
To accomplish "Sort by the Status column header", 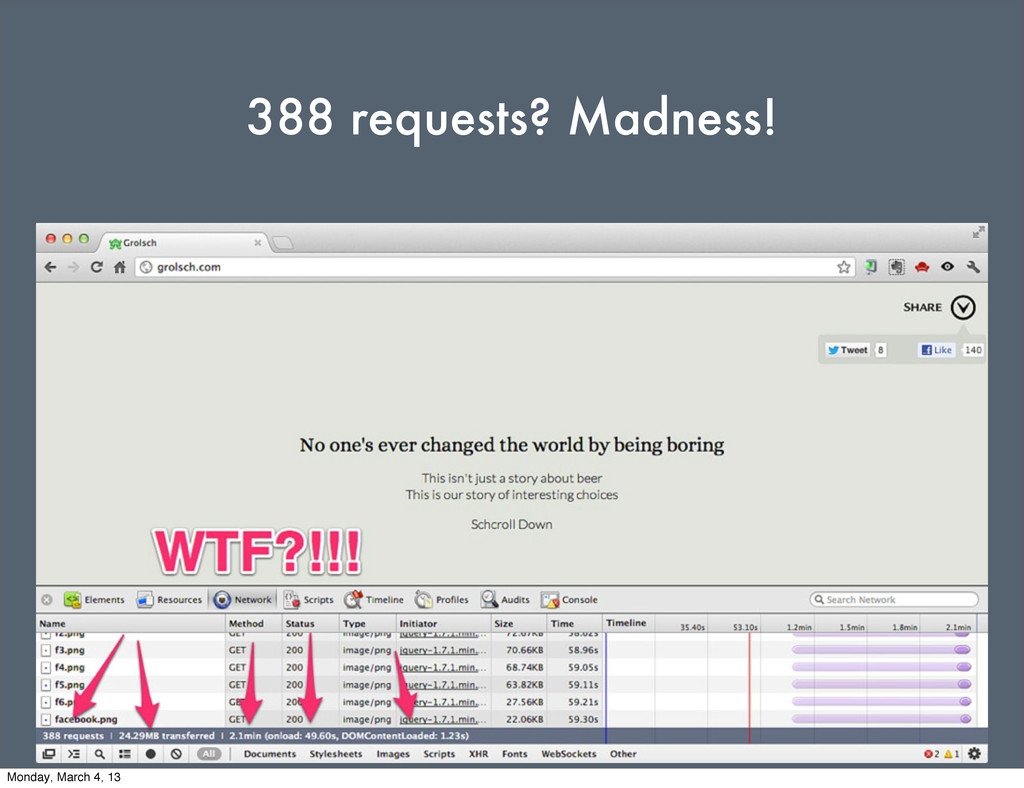I will [311, 623].
